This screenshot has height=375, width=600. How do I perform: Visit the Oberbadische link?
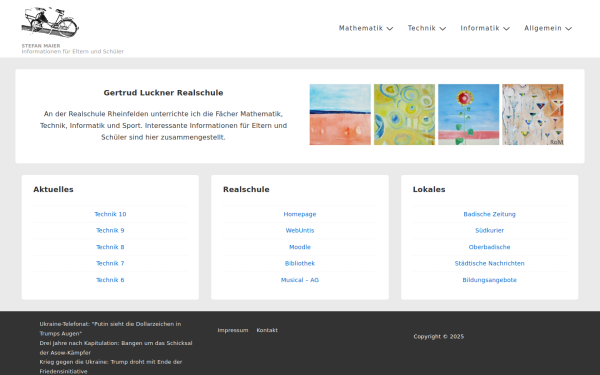click(489, 247)
